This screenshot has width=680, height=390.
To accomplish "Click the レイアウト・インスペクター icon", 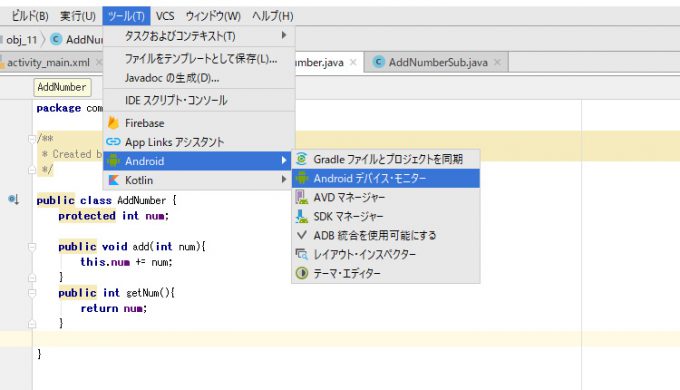I will tap(301, 254).
